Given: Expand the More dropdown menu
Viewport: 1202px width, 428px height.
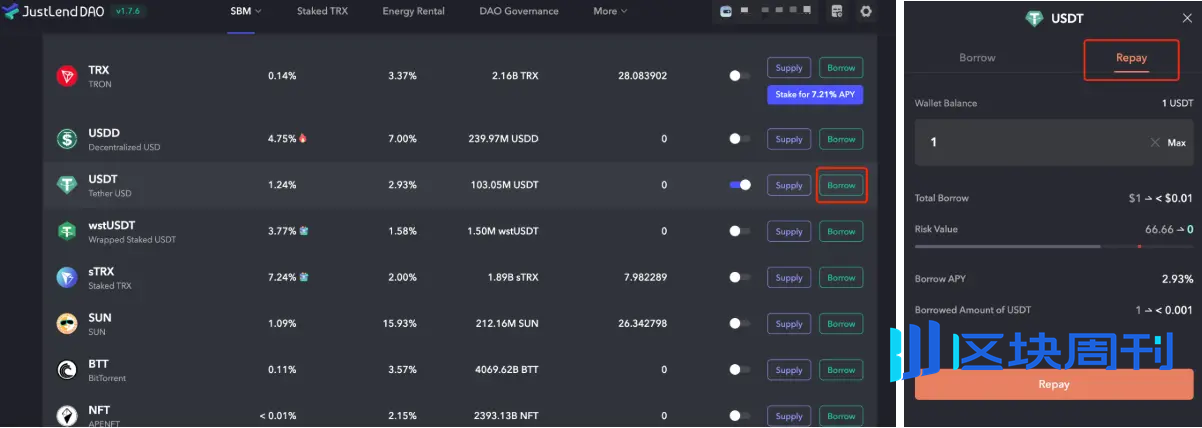Looking at the screenshot, I should point(610,11).
